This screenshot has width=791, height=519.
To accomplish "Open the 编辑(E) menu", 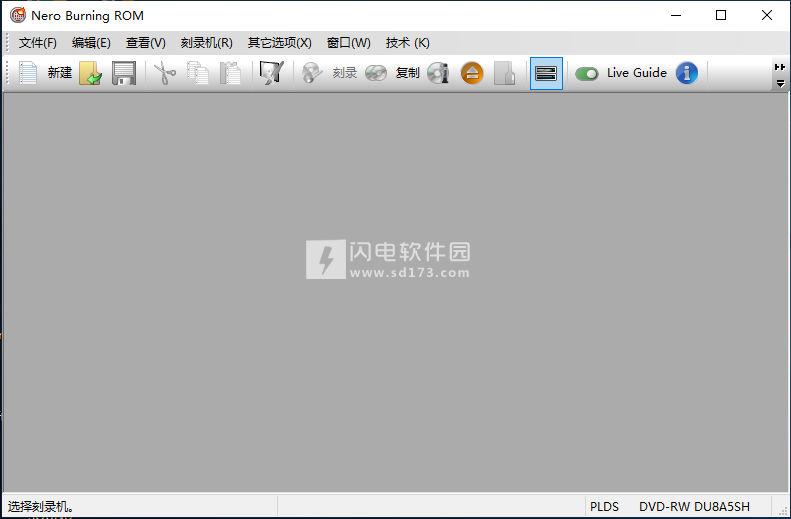I will point(91,43).
